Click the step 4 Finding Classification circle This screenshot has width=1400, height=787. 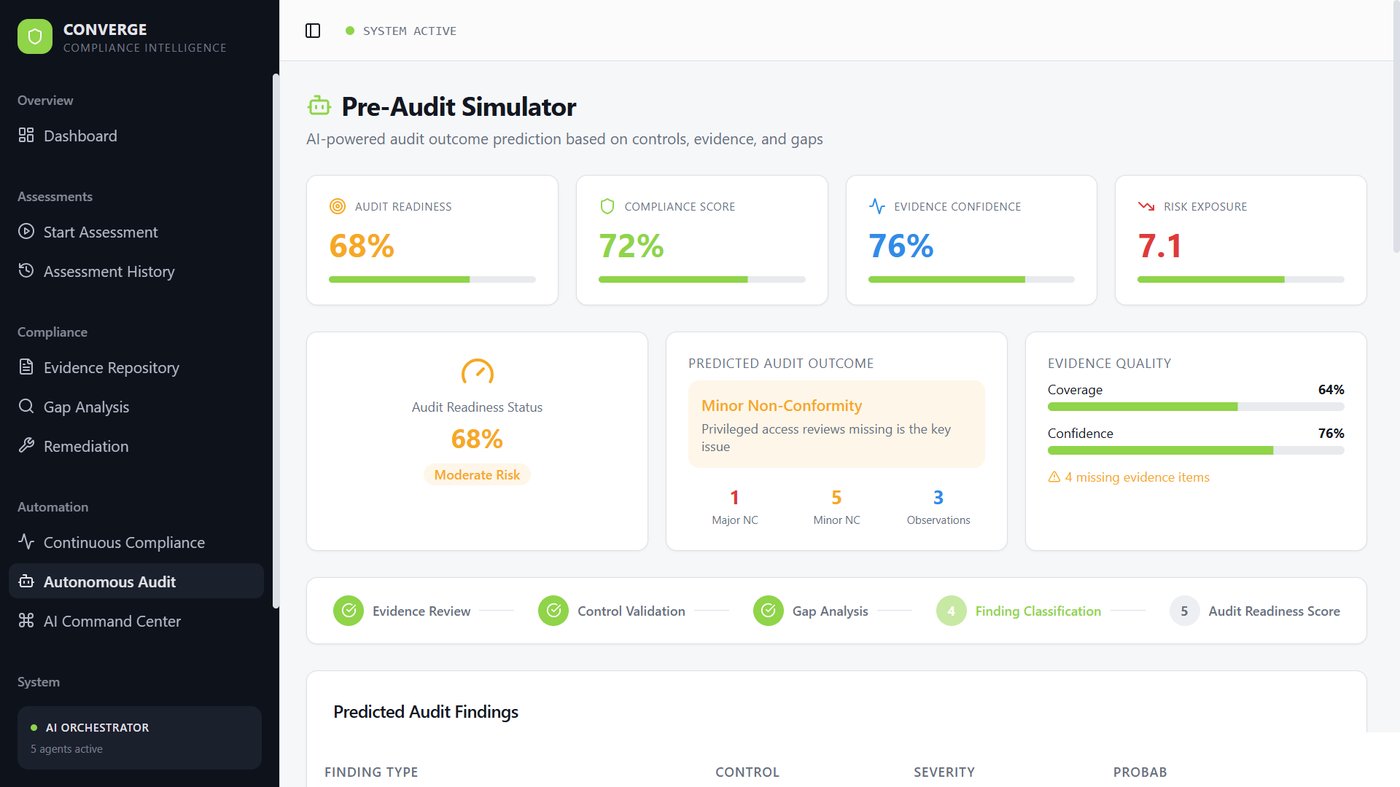pyautogui.click(x=951, y=610)
